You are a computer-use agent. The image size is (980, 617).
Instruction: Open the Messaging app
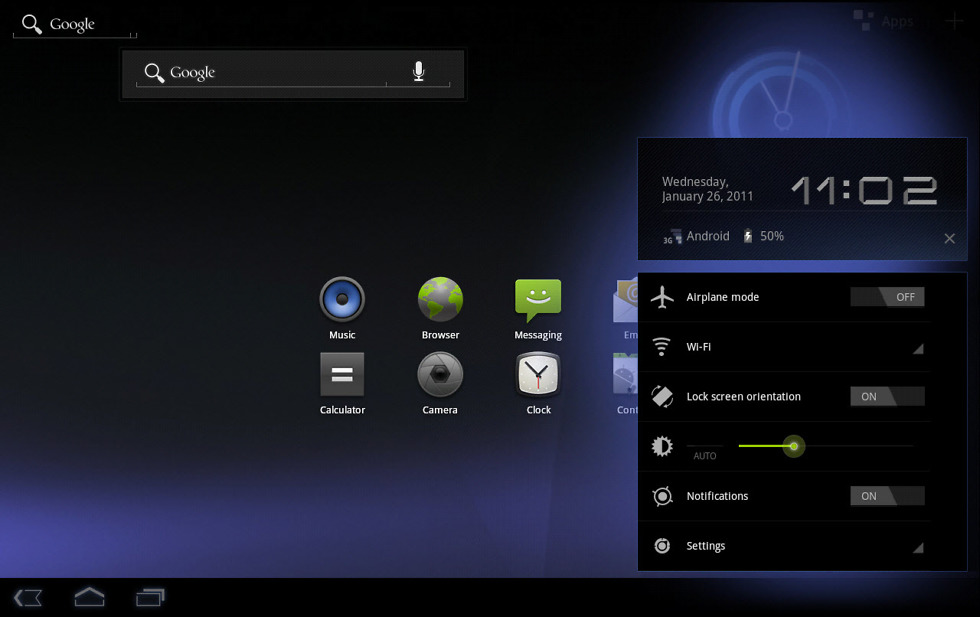click(x=538, y=299)
